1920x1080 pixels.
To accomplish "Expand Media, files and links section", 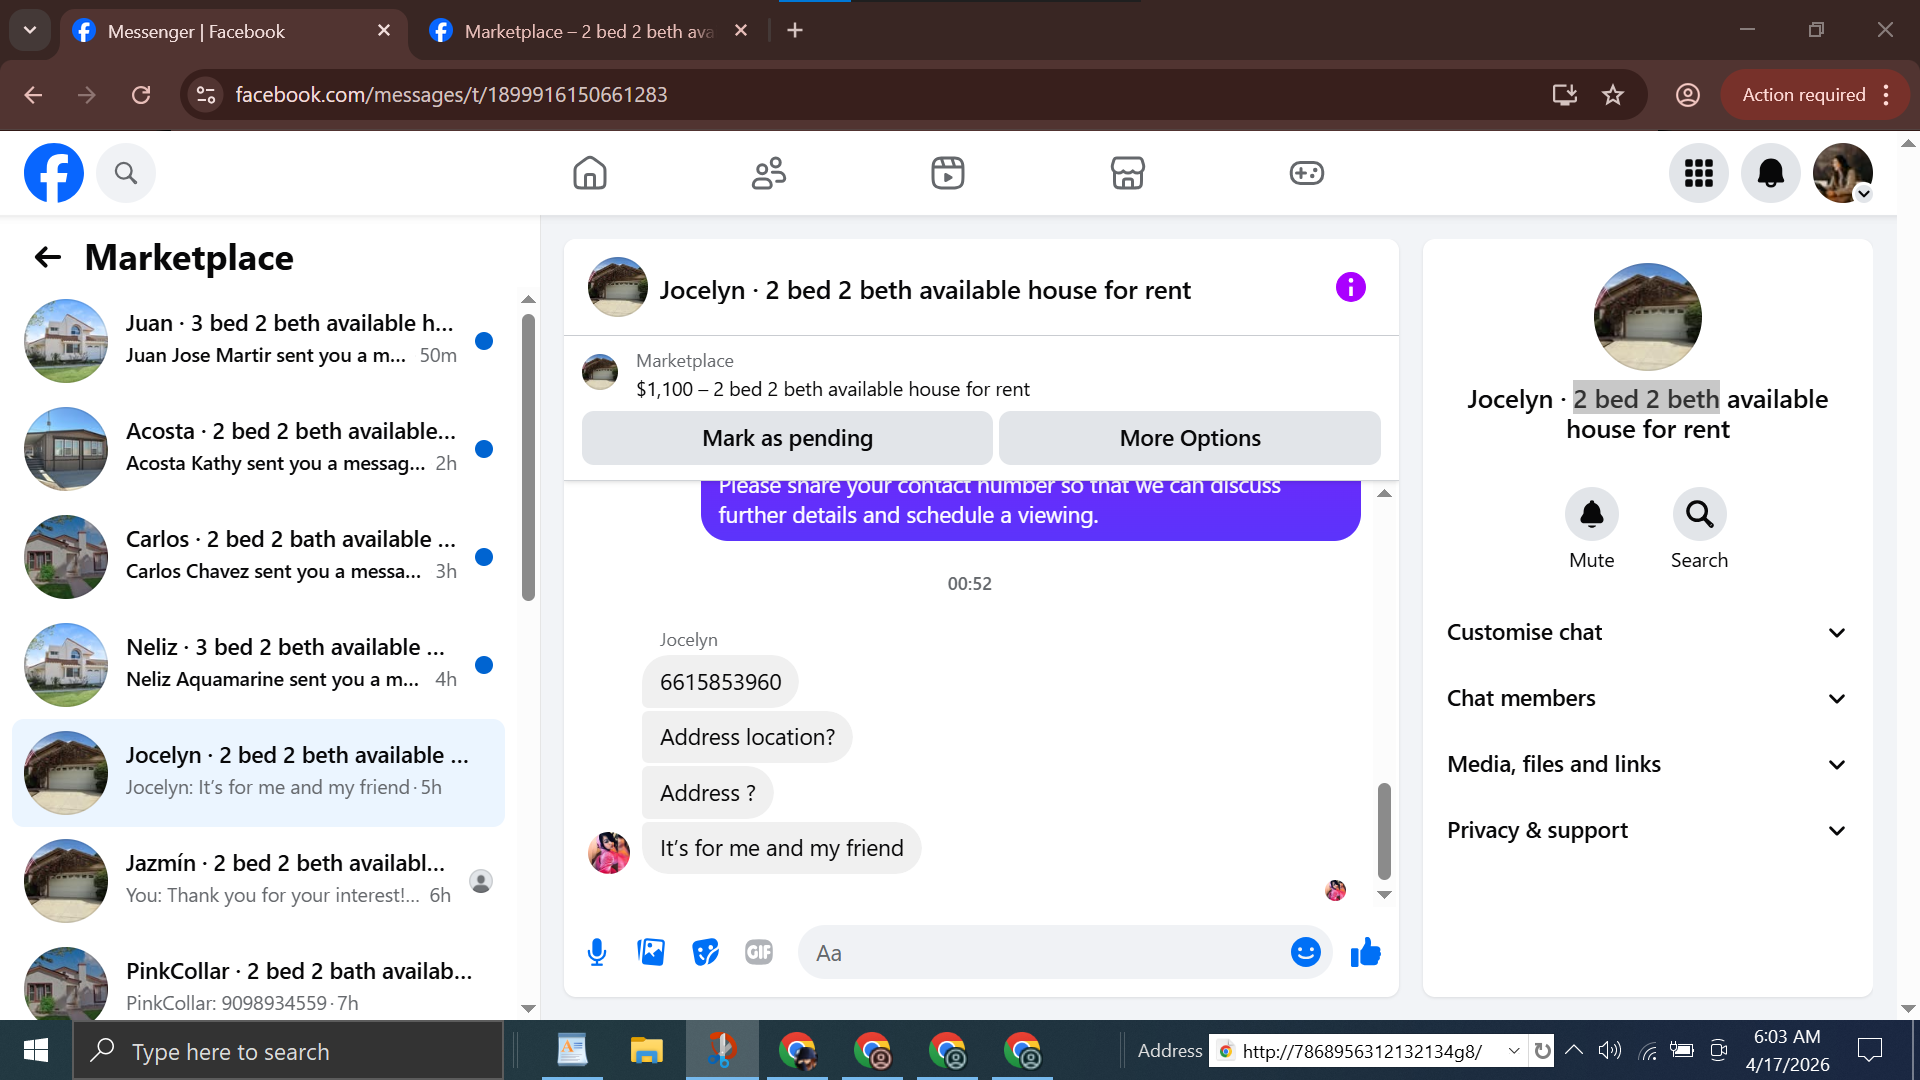I will pos(1647,764).
